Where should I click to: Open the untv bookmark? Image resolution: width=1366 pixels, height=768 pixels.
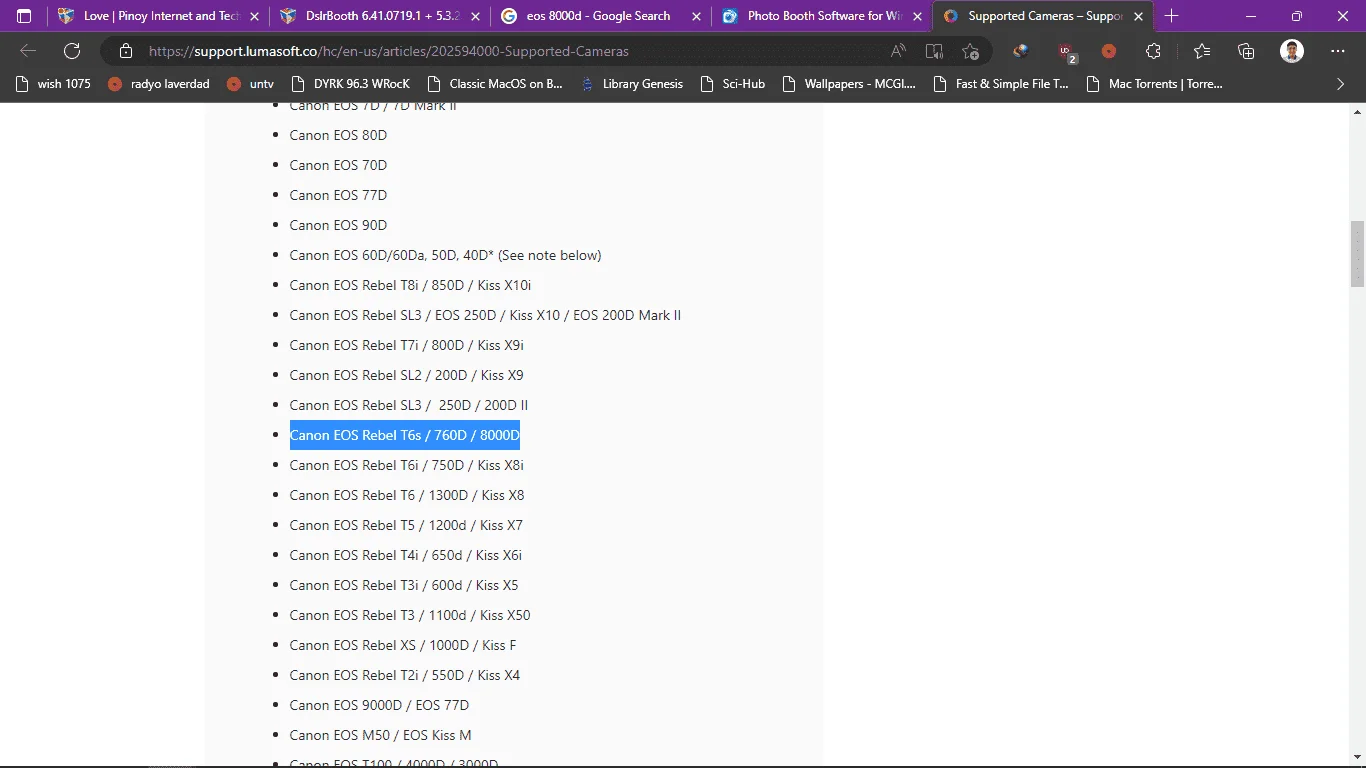250,84
